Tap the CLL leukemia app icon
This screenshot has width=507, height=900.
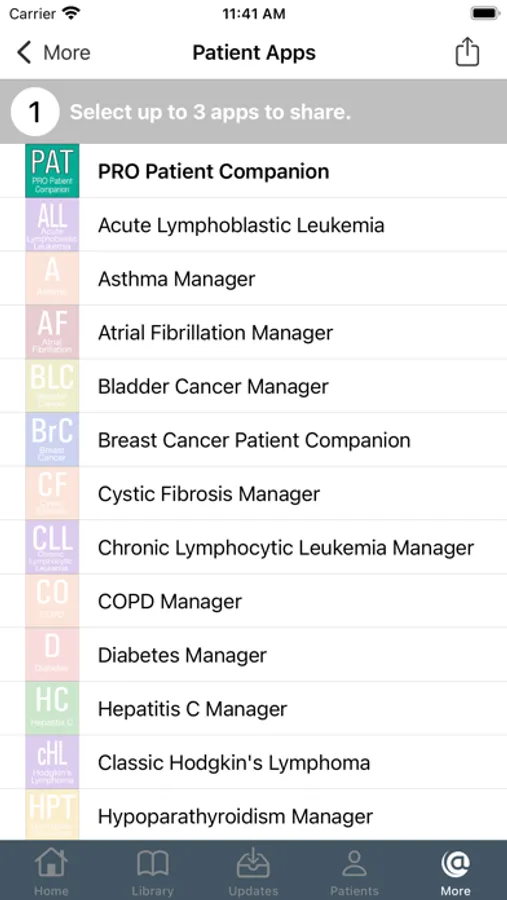click(52, 547)
